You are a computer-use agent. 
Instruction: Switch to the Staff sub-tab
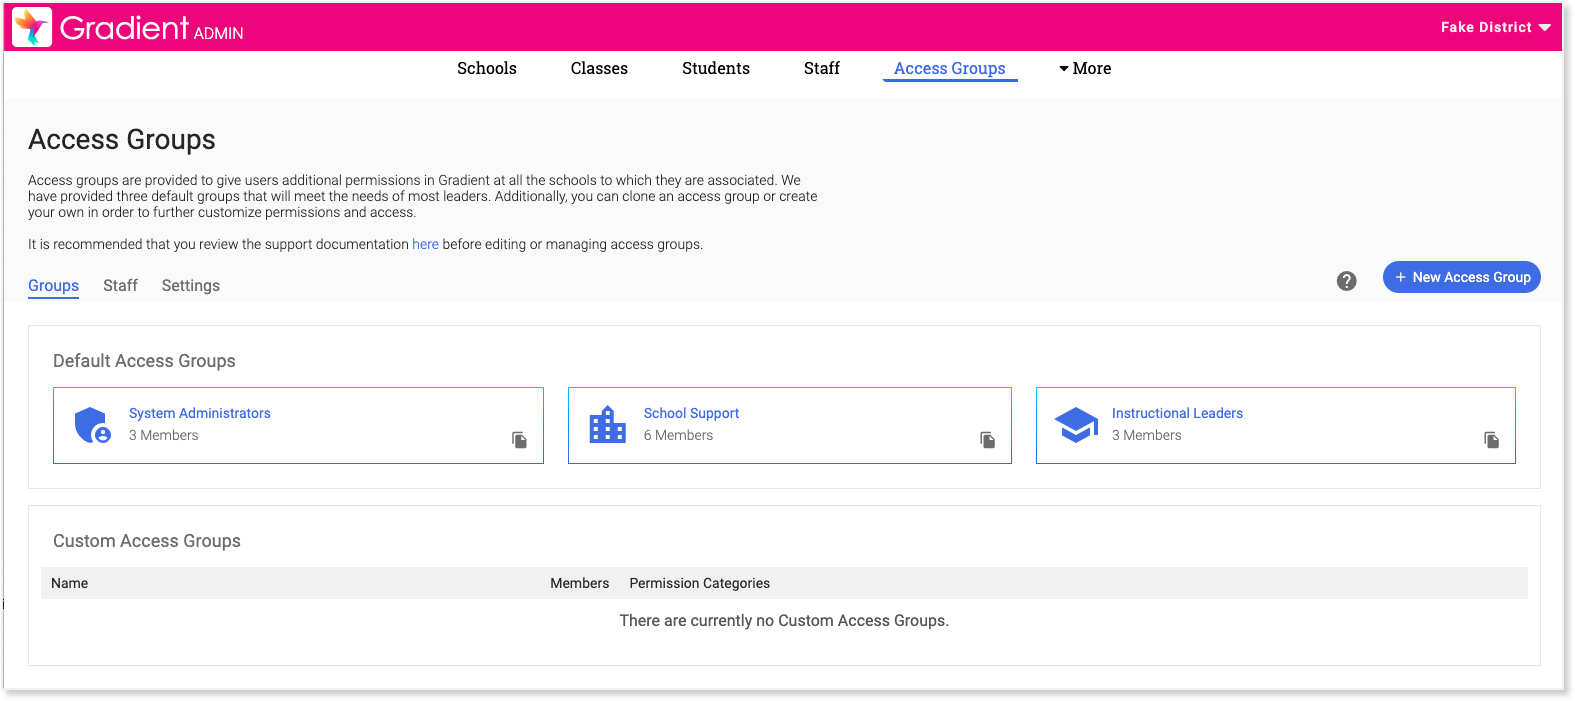point(120,285)
